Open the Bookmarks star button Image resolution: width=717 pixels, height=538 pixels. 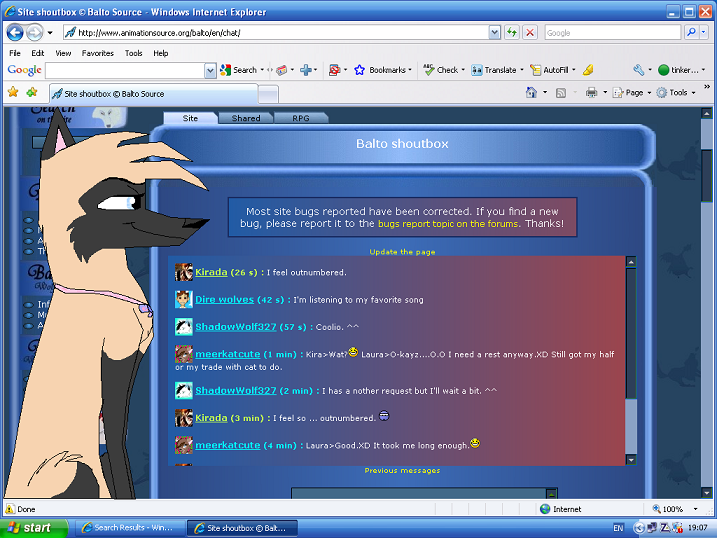[x=382, y=70]
